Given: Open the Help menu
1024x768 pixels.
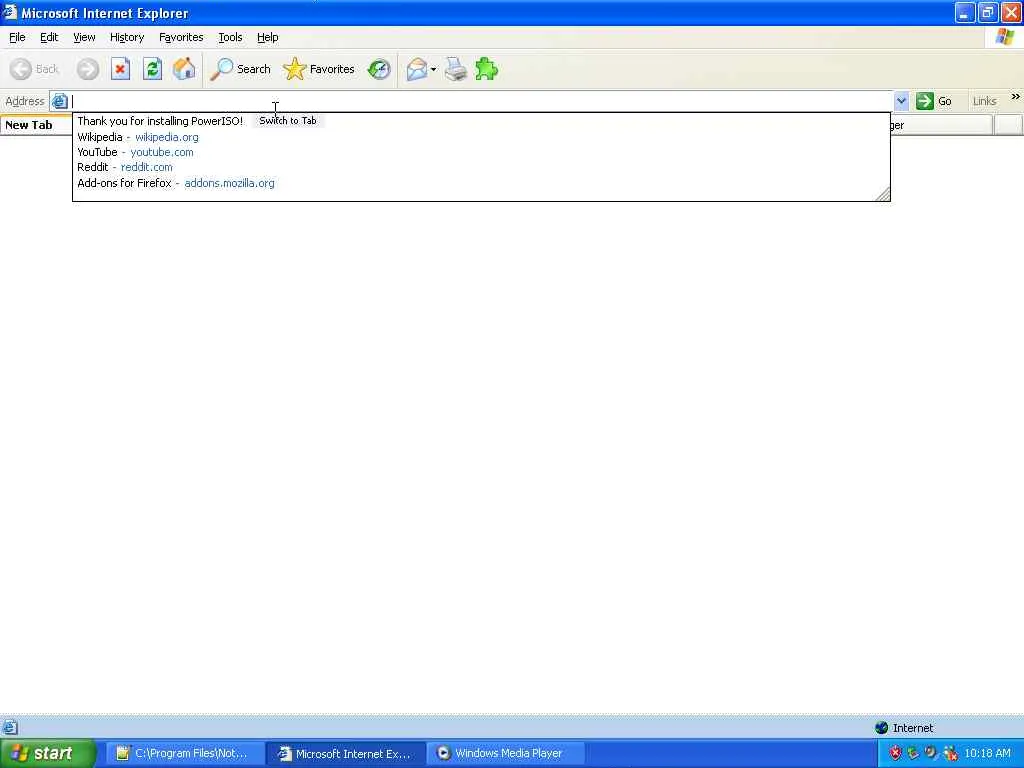Looking at the screenshot, I should 268,37.
